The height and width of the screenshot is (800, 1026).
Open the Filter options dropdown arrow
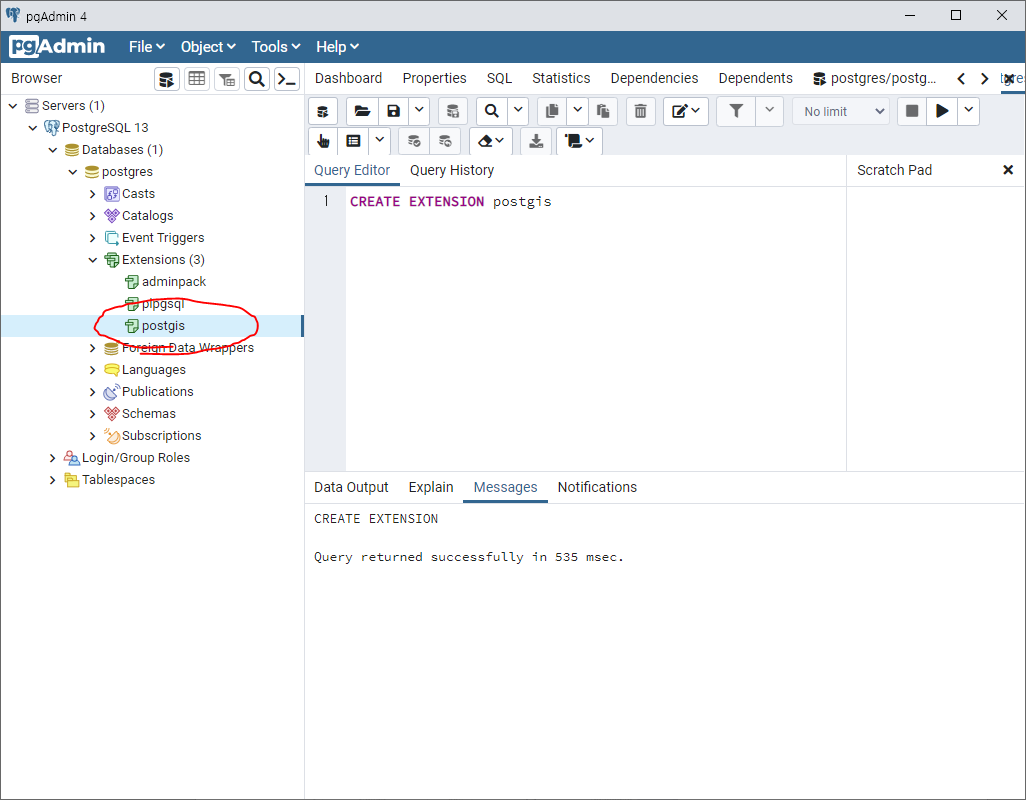pyautogui.click(x=770, y=111)
